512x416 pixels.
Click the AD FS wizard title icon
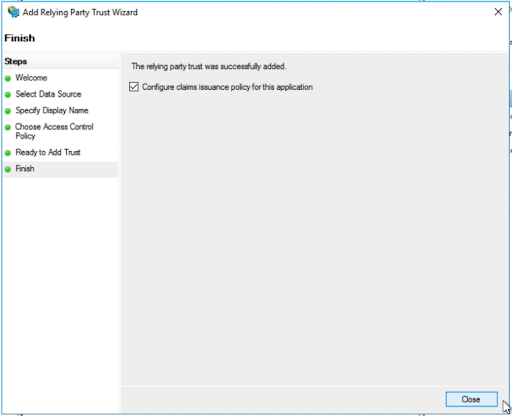[14, 12]
